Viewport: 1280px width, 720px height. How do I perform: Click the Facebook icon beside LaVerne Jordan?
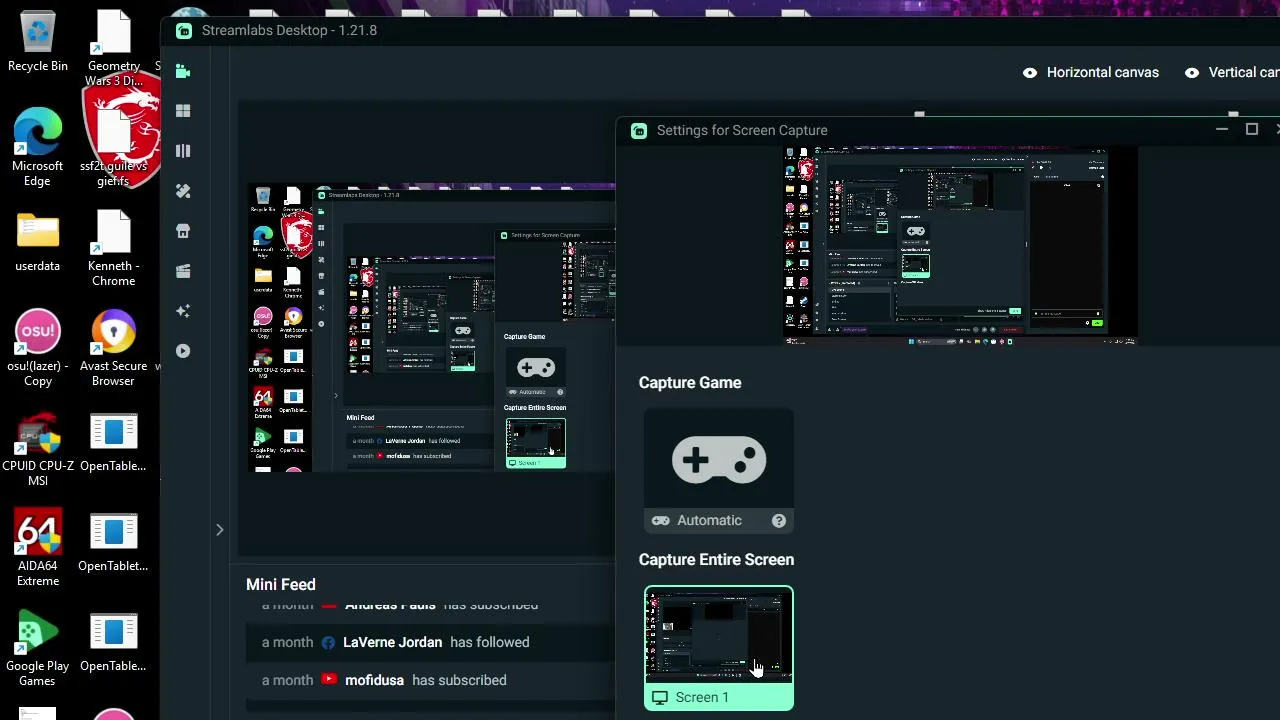tap(328, 642)
